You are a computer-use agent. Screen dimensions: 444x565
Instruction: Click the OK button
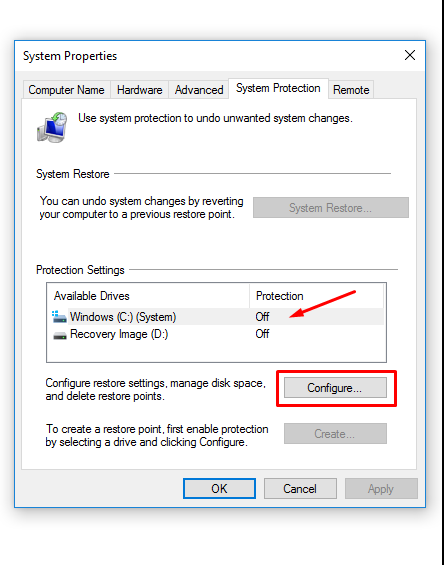pyautogui.click(x=219, y=489)
